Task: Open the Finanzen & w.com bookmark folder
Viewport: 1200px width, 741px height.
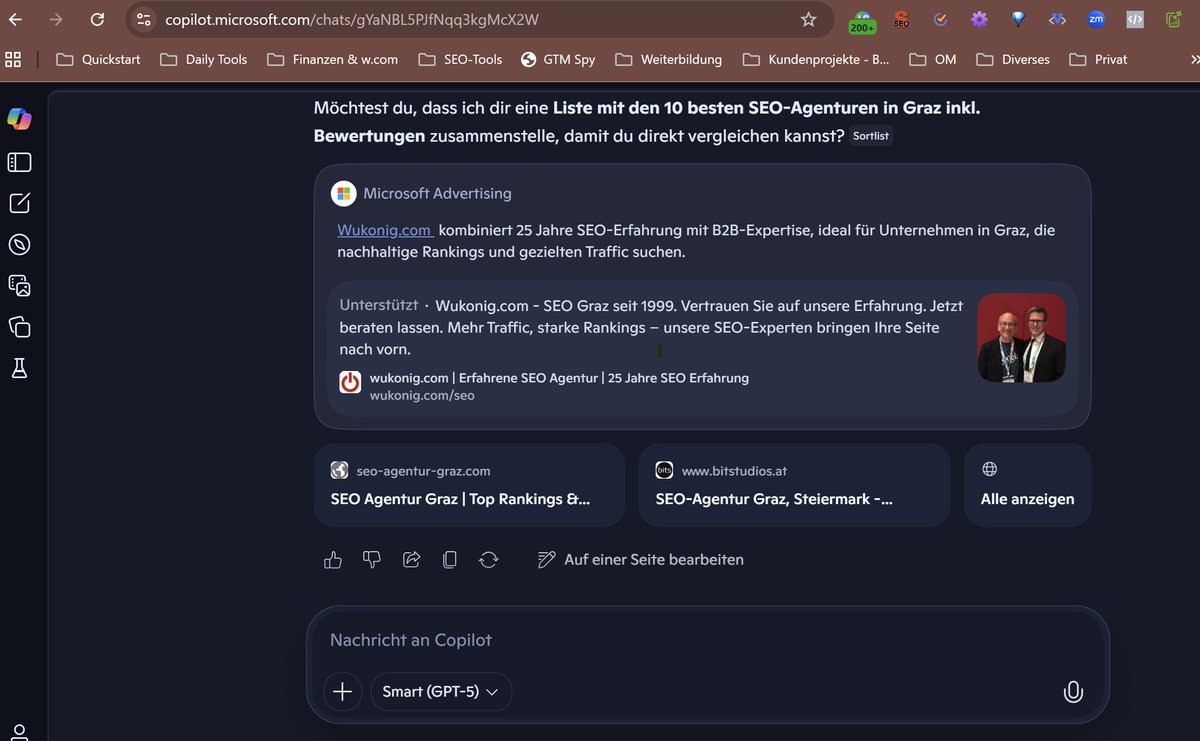Action: (x=333, y=59)
